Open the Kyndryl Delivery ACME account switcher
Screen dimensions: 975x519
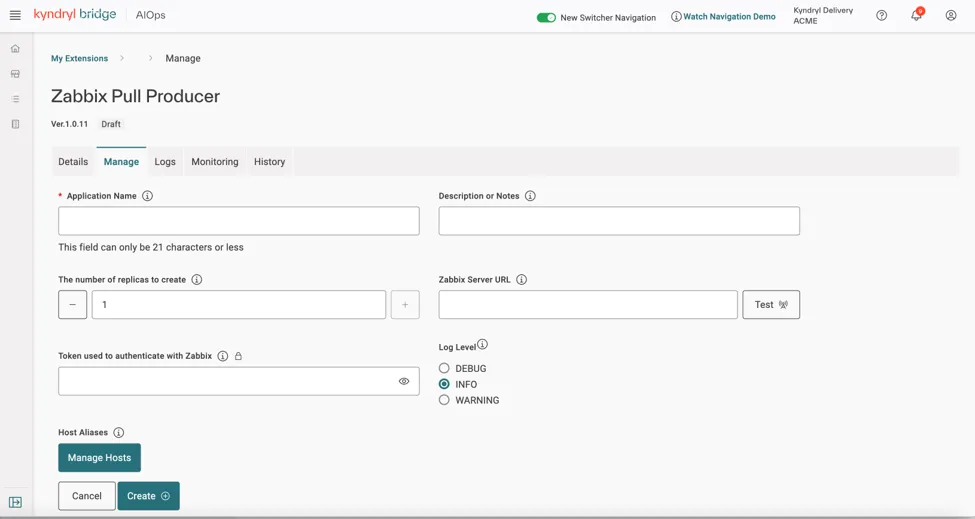click(x=823, y=16)
